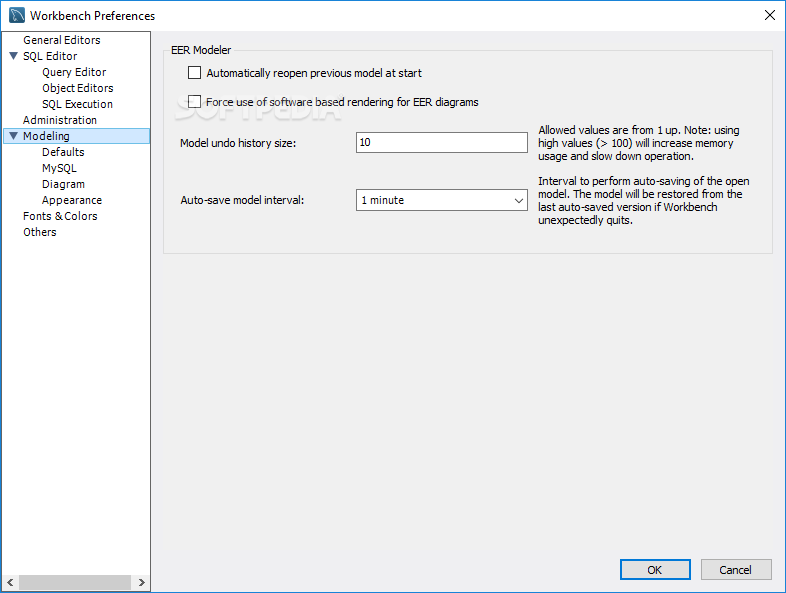786x593 pixels.
Task: Select Diagram under Modeling
Action: pyautogui.click(x=63, y=184)
